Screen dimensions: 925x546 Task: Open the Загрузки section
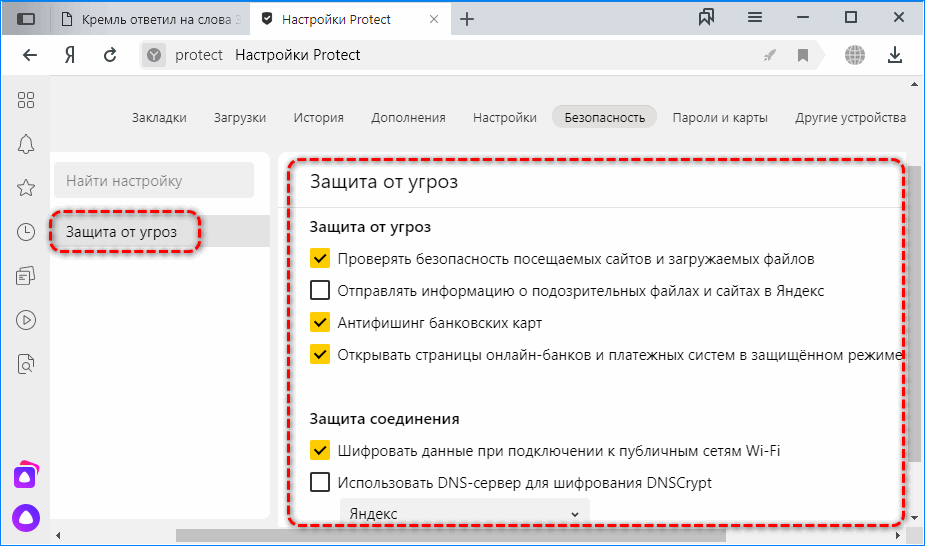[x=240, y=117]
